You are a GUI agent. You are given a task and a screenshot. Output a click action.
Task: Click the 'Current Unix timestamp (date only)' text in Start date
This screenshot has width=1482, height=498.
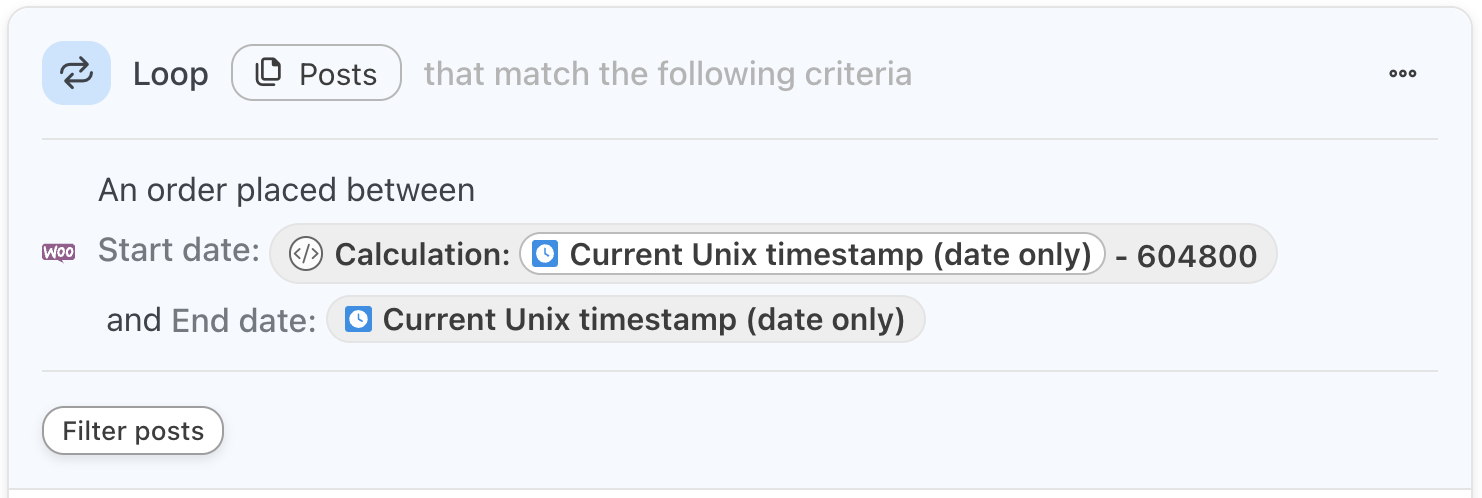830,254
